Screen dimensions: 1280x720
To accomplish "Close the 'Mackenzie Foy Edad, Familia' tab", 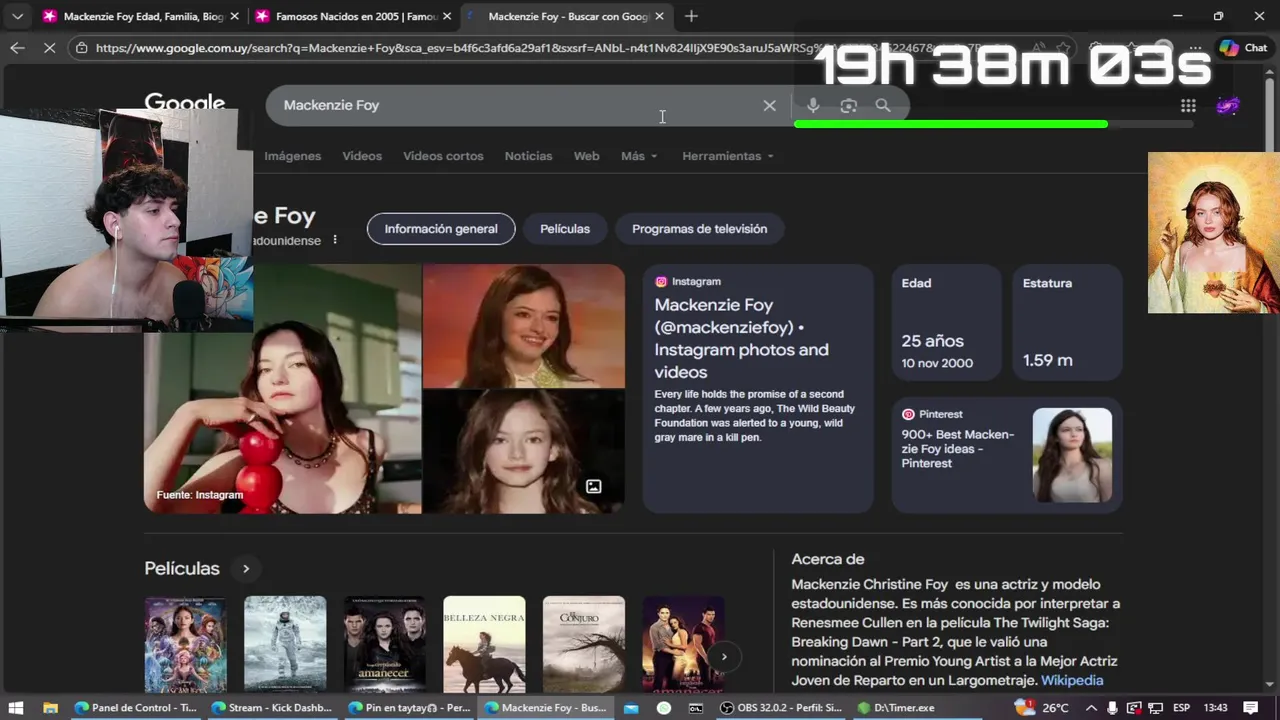I will pos(234,16).
